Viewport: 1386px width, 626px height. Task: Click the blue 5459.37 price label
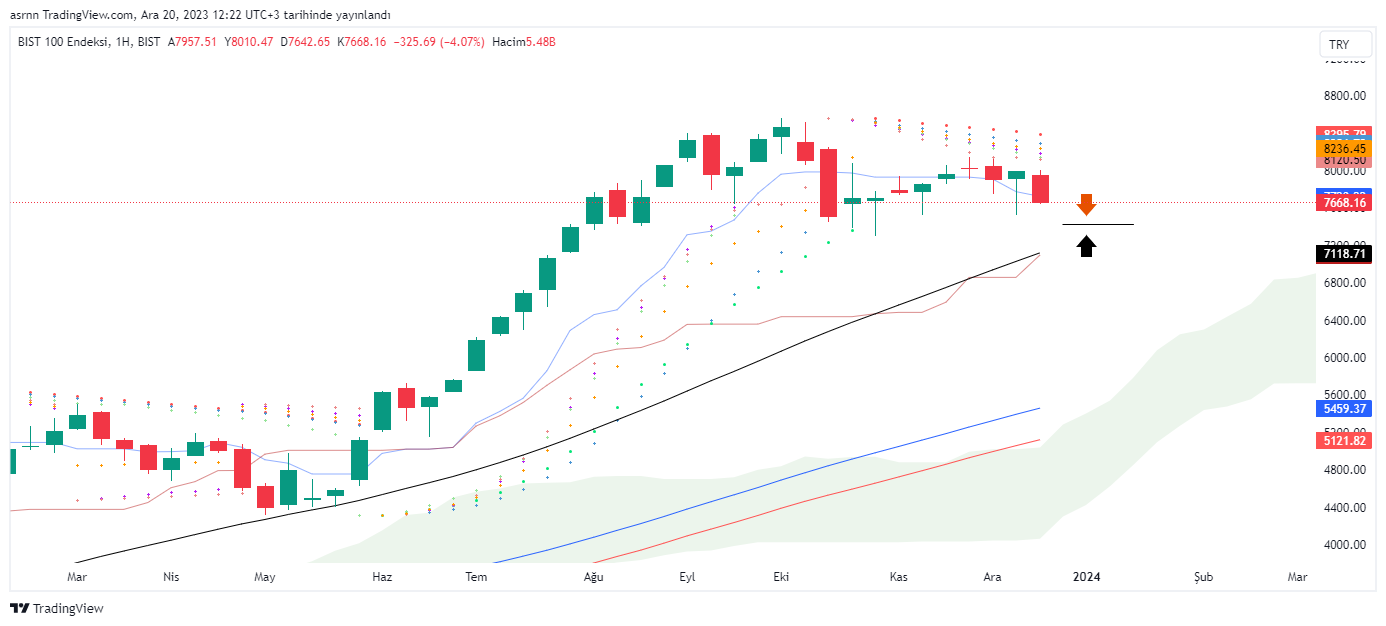[1344, 409]
